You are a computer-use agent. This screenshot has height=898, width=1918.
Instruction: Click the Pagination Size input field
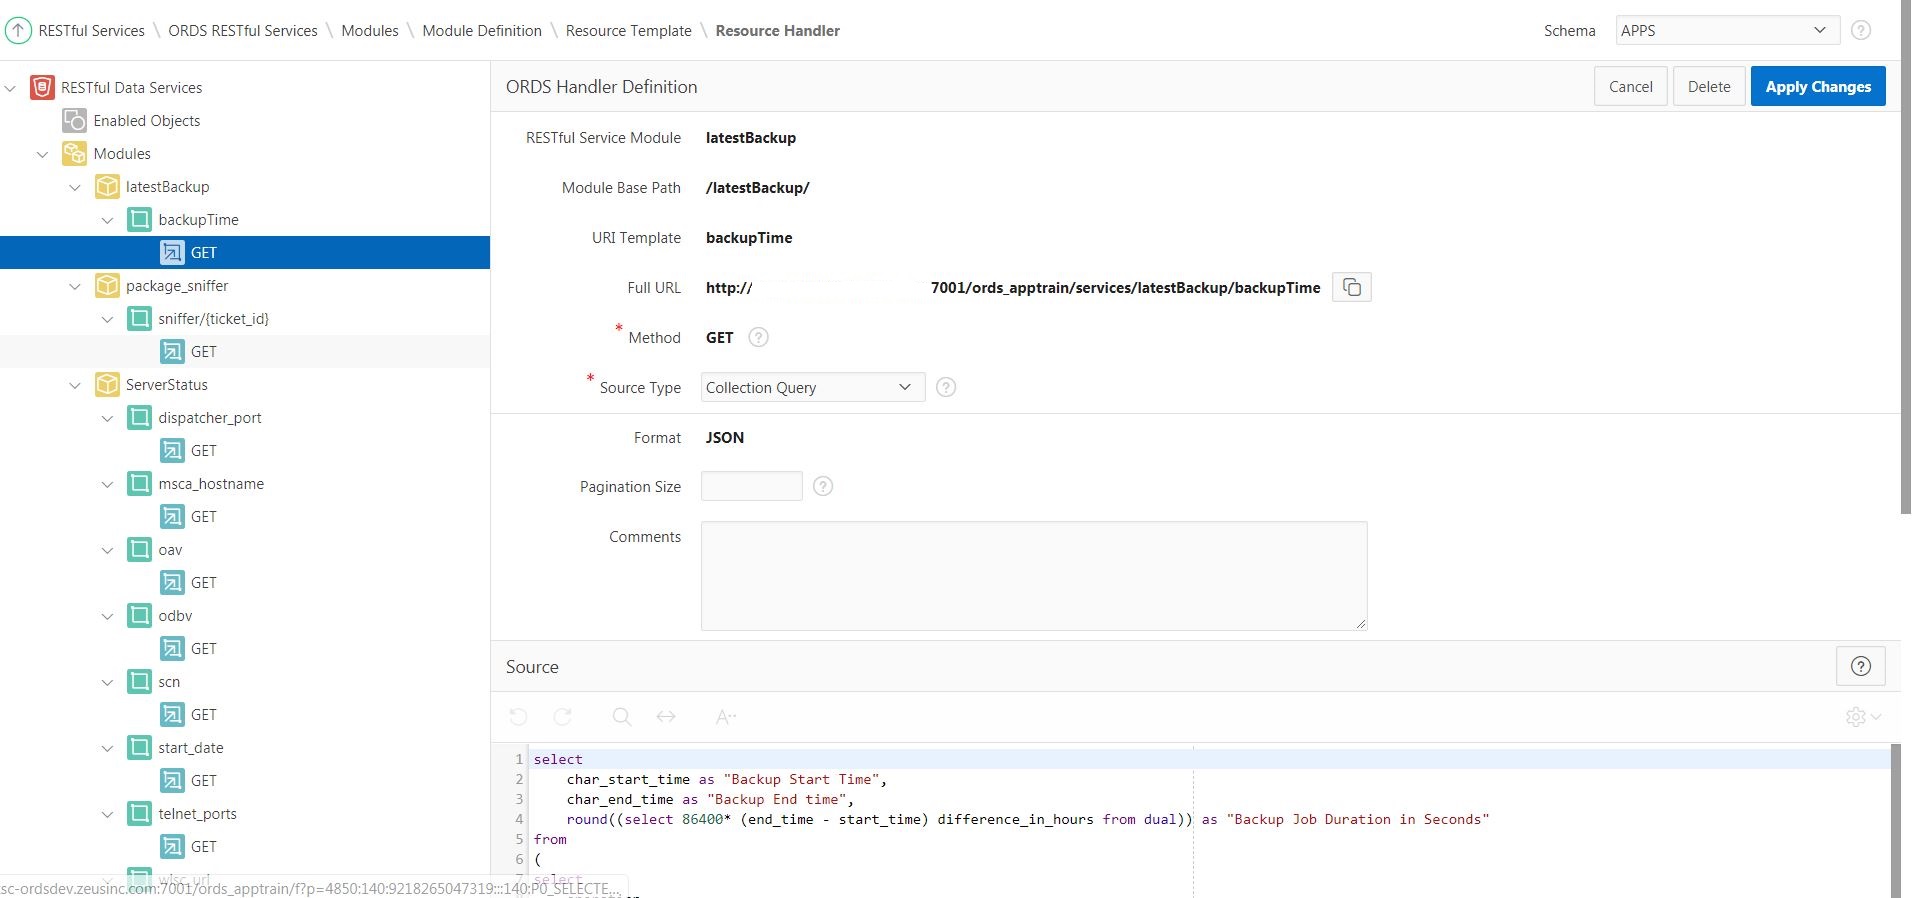(752, 487)
